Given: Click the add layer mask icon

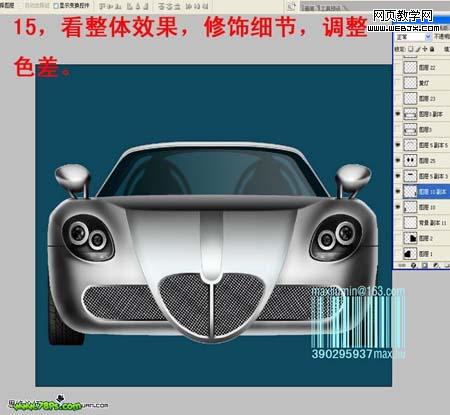Looking at the screenshot, I should click(425, 265).
